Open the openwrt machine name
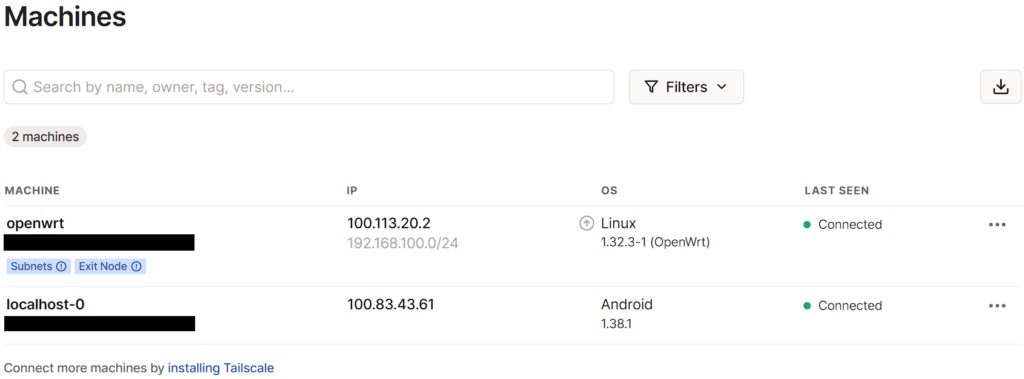The width and height of the screenshot is (1024, 379). click(35, 223)
